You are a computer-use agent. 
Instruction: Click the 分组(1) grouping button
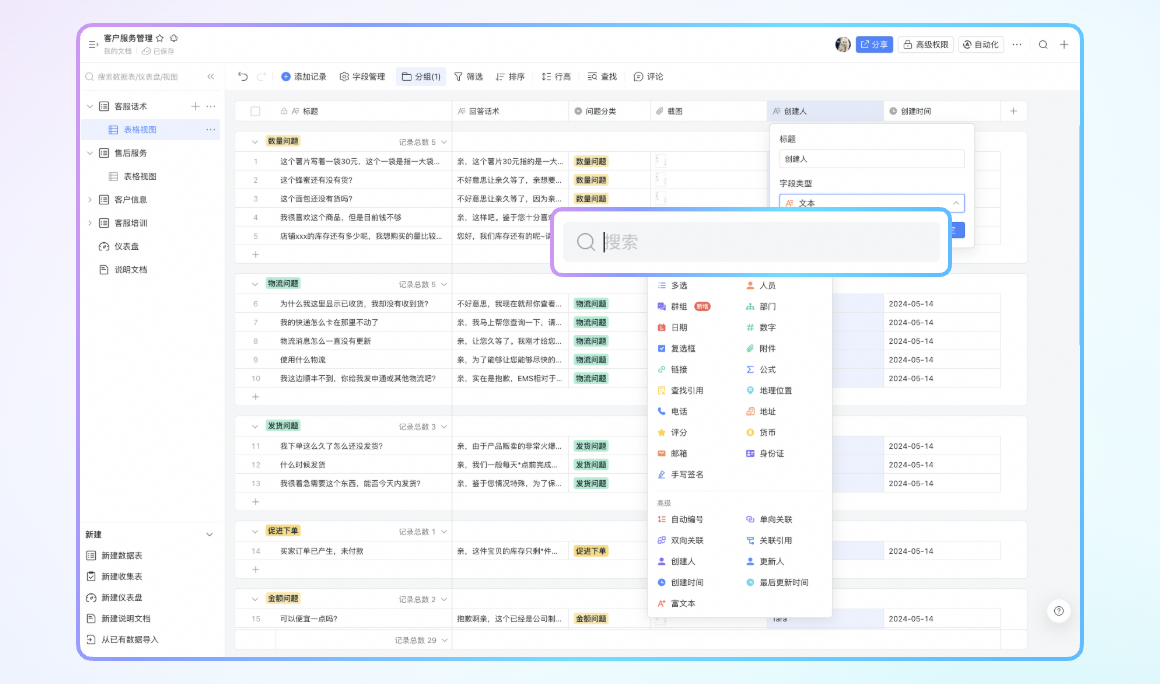(x=421, y=76)
